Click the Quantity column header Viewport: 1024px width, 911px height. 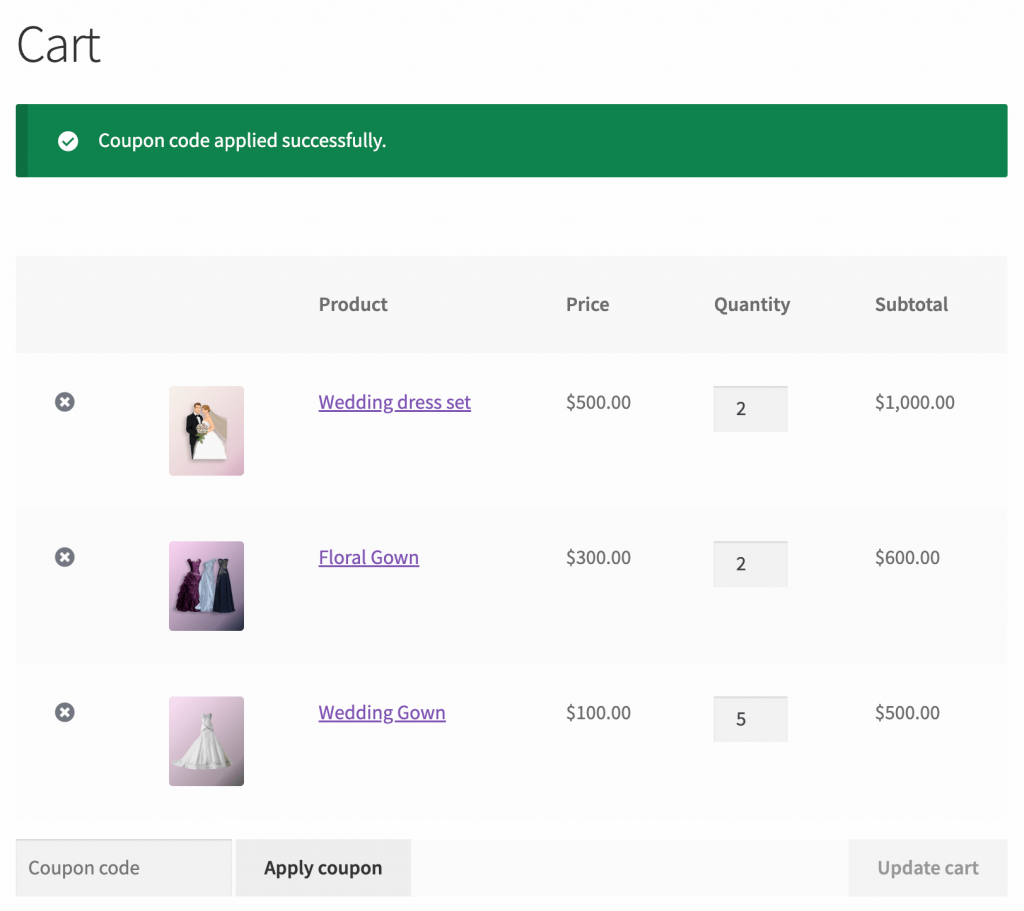(752, 305)
